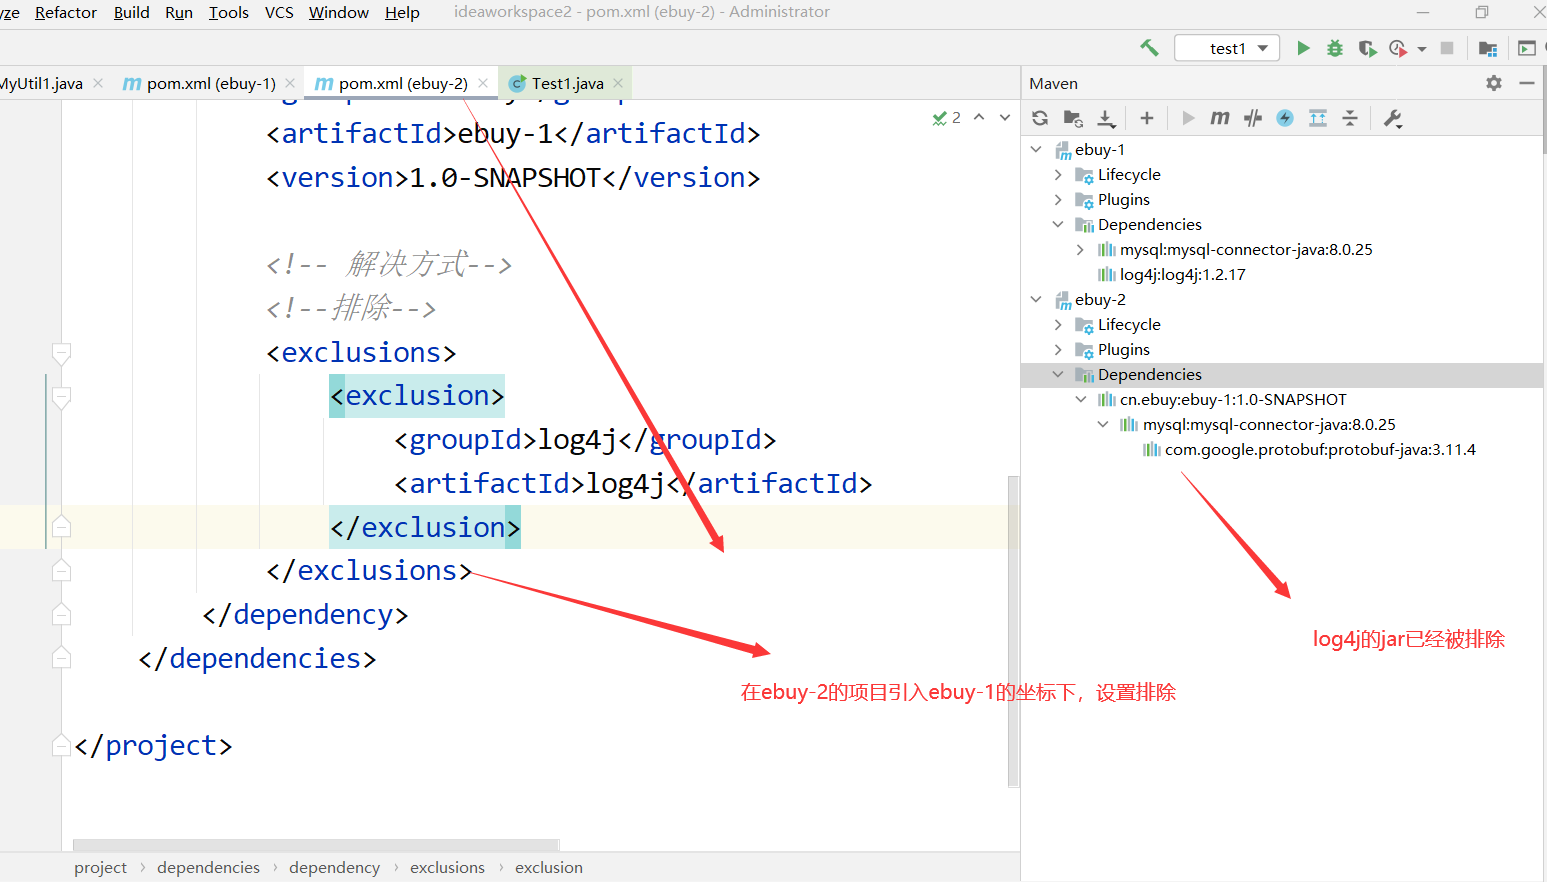Fold the <exclusion> block gutter marker
This screenshot has height=882, width=1547.
[61, 397]
